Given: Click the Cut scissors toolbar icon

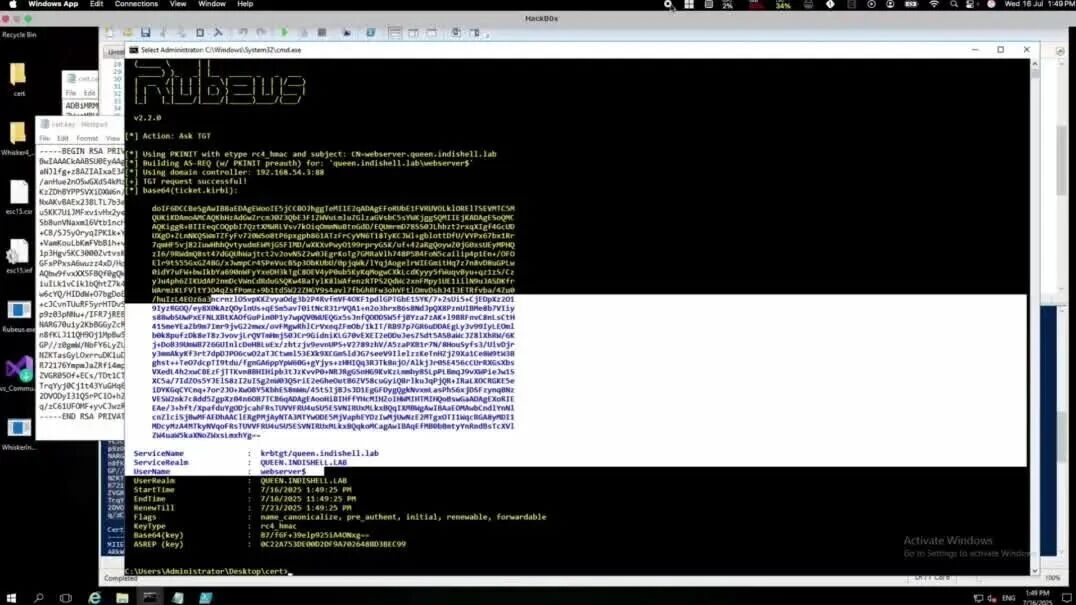Looking at the screenshot, I should [163, 32].
